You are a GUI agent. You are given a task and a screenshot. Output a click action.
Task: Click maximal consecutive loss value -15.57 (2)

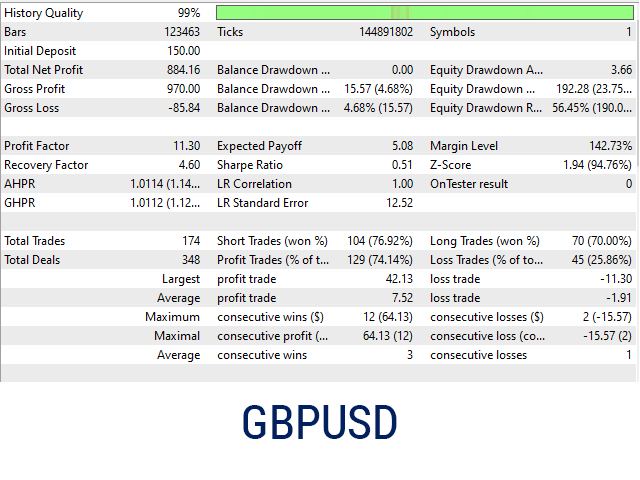pos(607,336)
